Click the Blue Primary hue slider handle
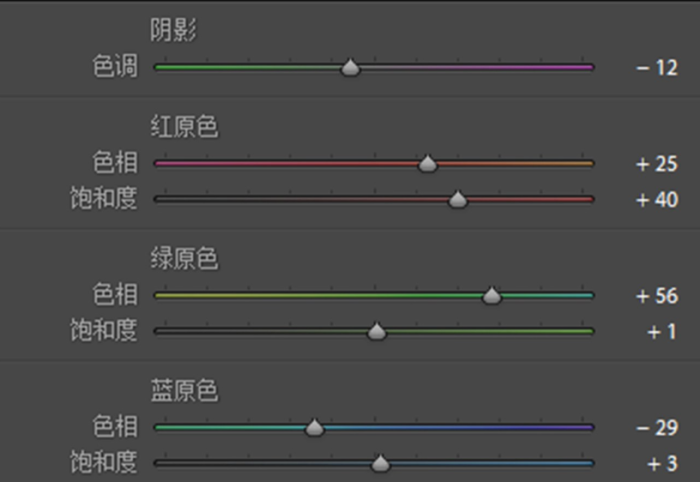 (314, 428)
